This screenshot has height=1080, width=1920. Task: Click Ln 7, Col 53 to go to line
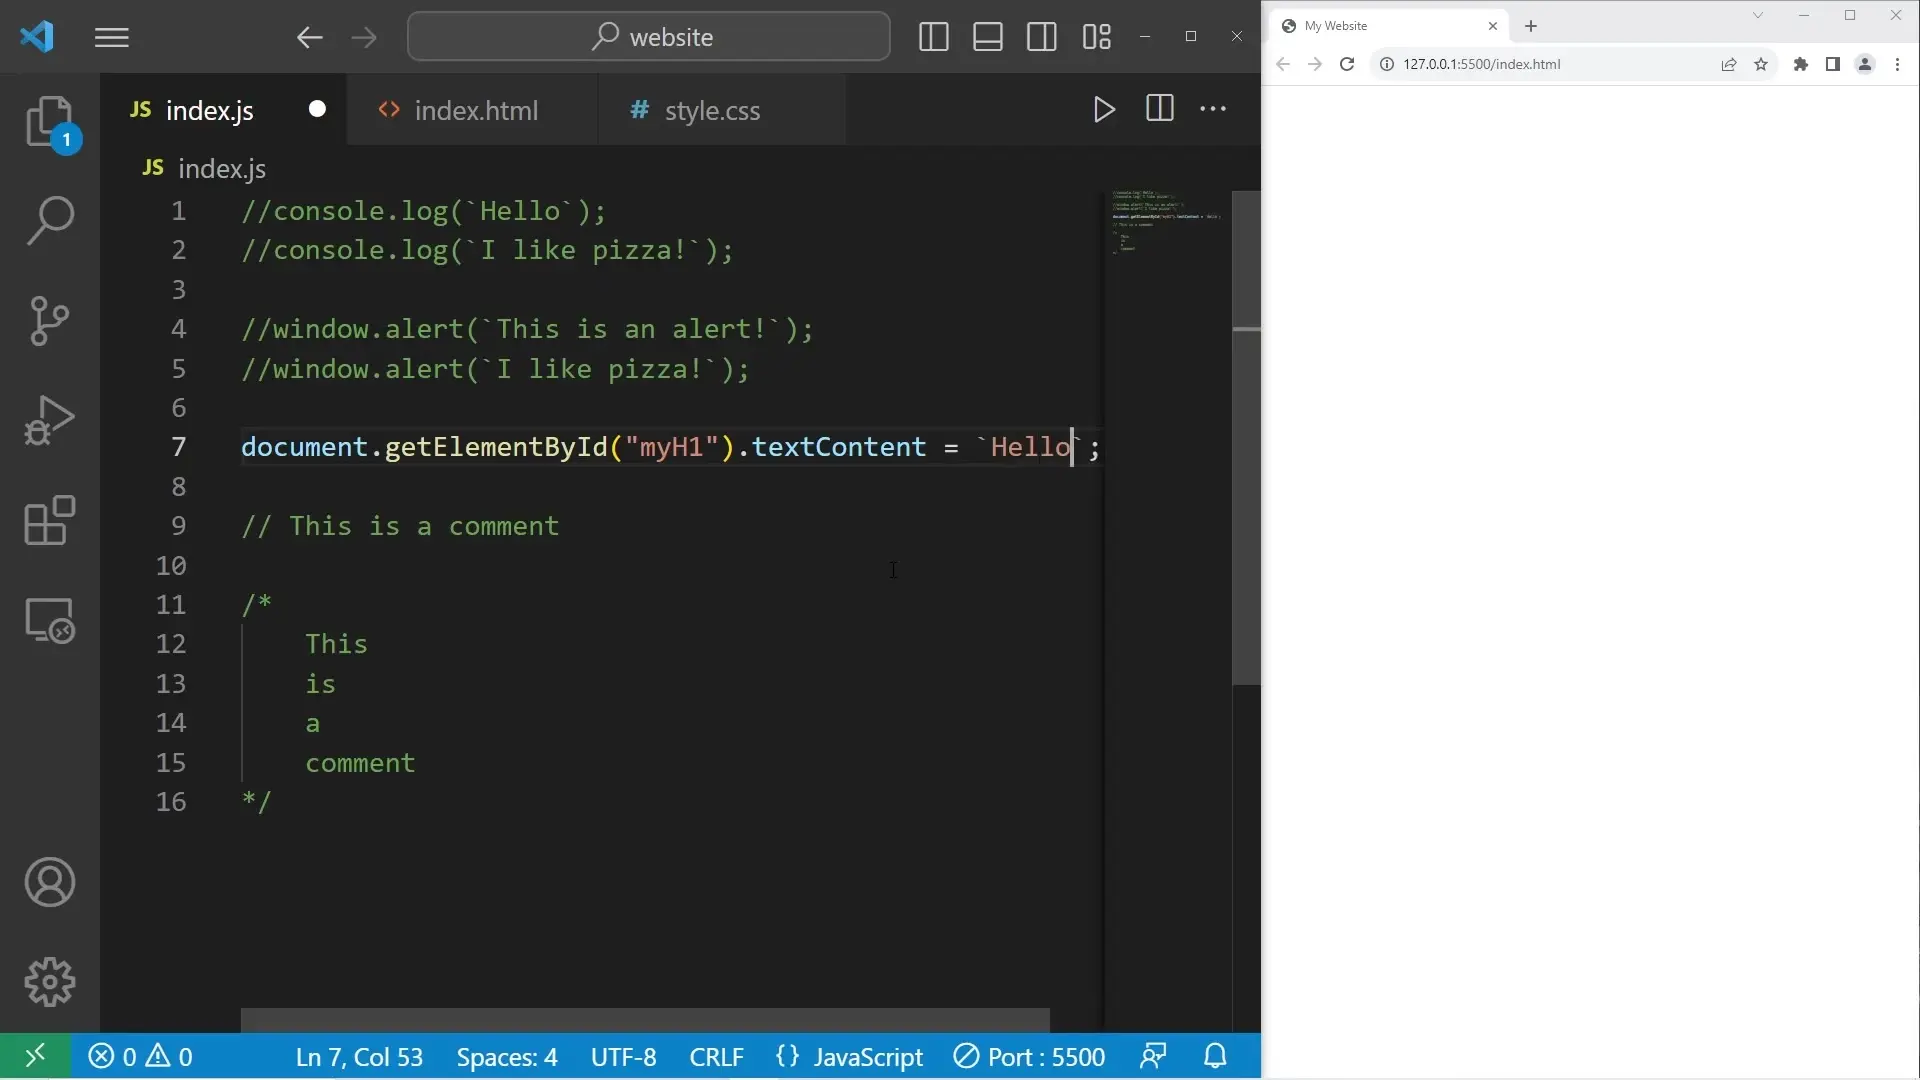(359, 1057)
